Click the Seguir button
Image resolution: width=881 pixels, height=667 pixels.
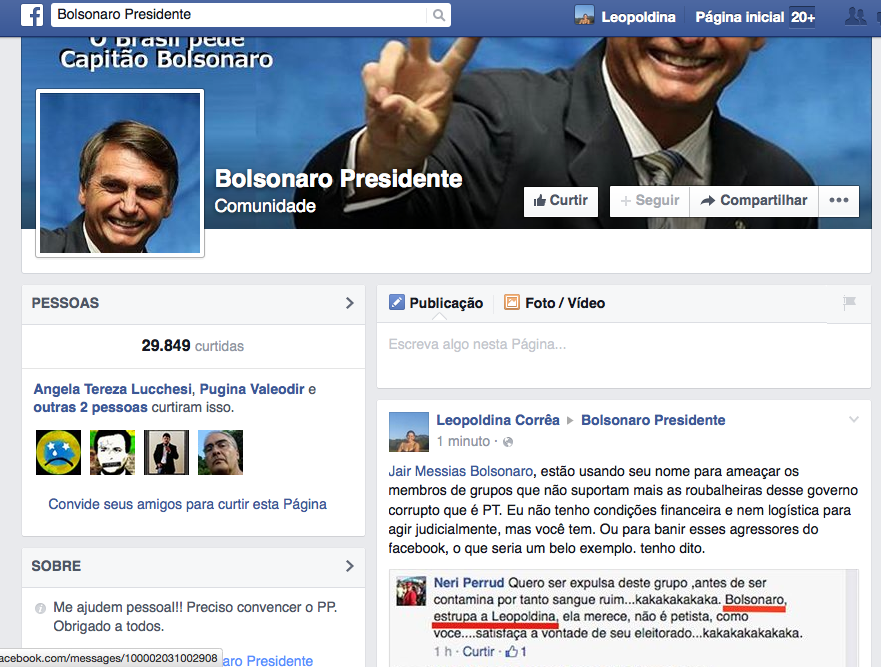click(x=649, y=201)
